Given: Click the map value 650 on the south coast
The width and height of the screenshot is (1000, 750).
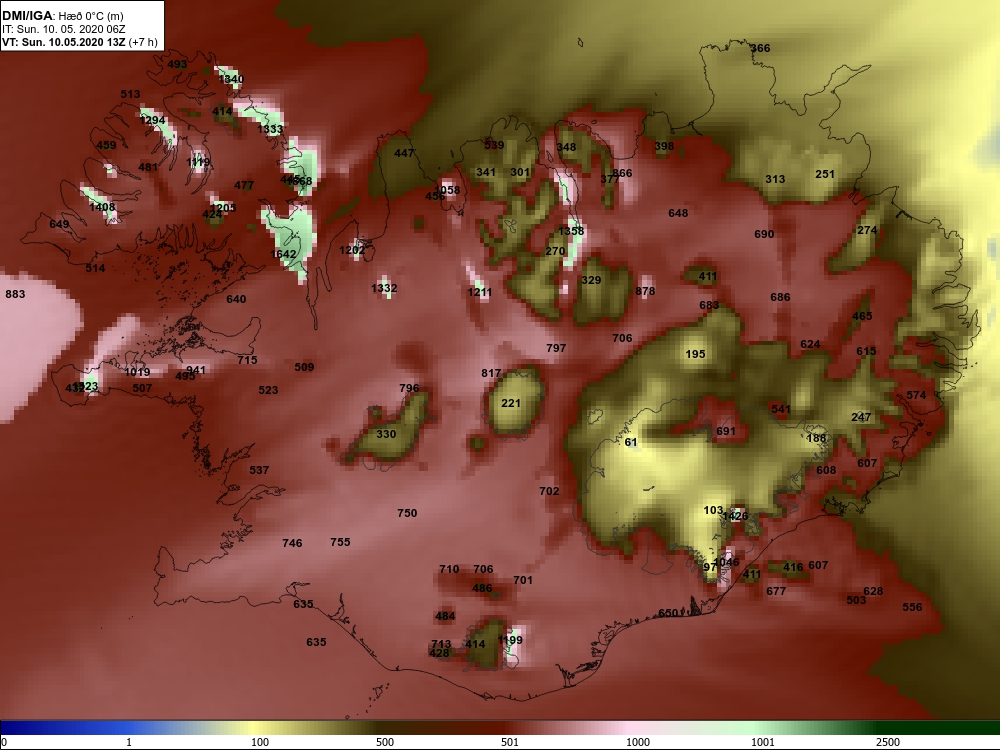Looking at the screenshot, I should (668, 613).
